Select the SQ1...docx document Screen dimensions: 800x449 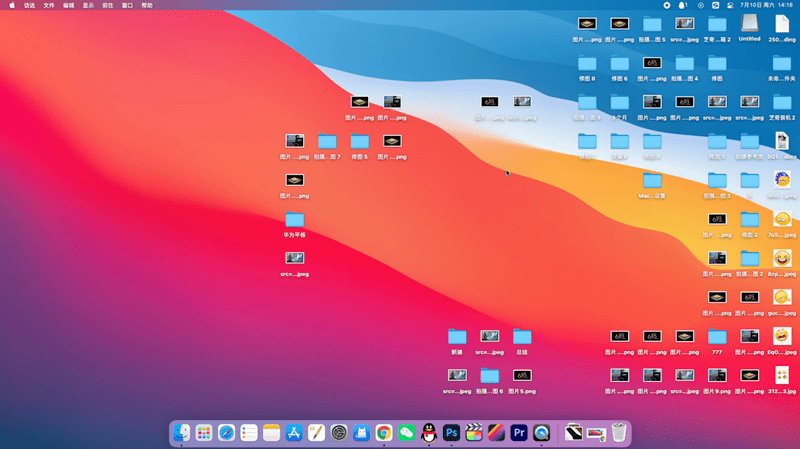(x=782, y=146)
